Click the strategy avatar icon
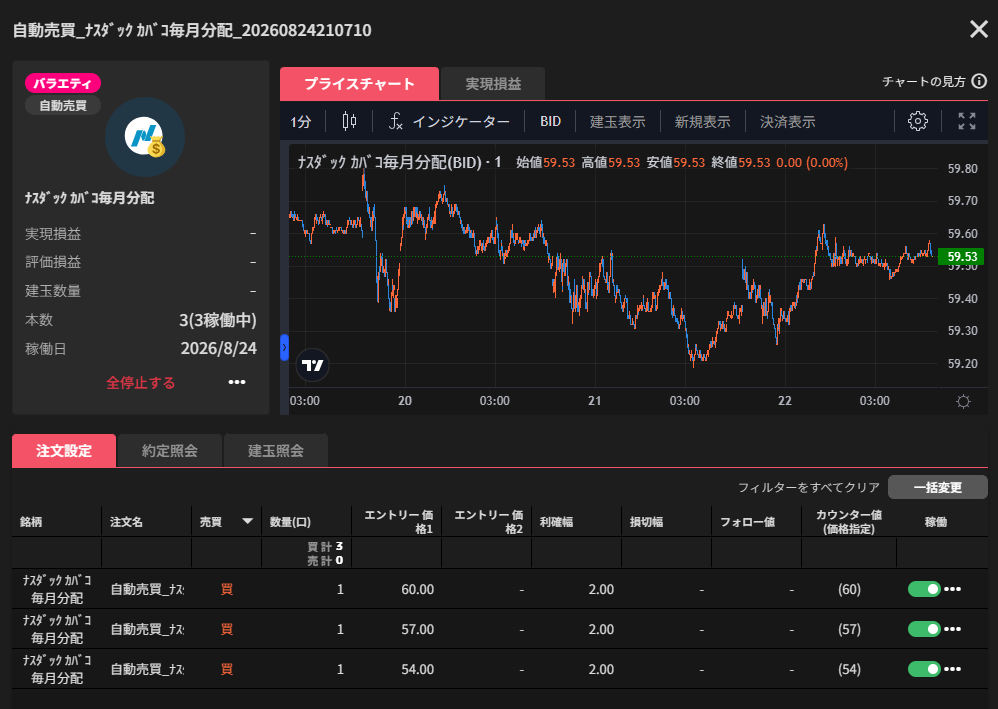The image size is (998, 709). 144,137
